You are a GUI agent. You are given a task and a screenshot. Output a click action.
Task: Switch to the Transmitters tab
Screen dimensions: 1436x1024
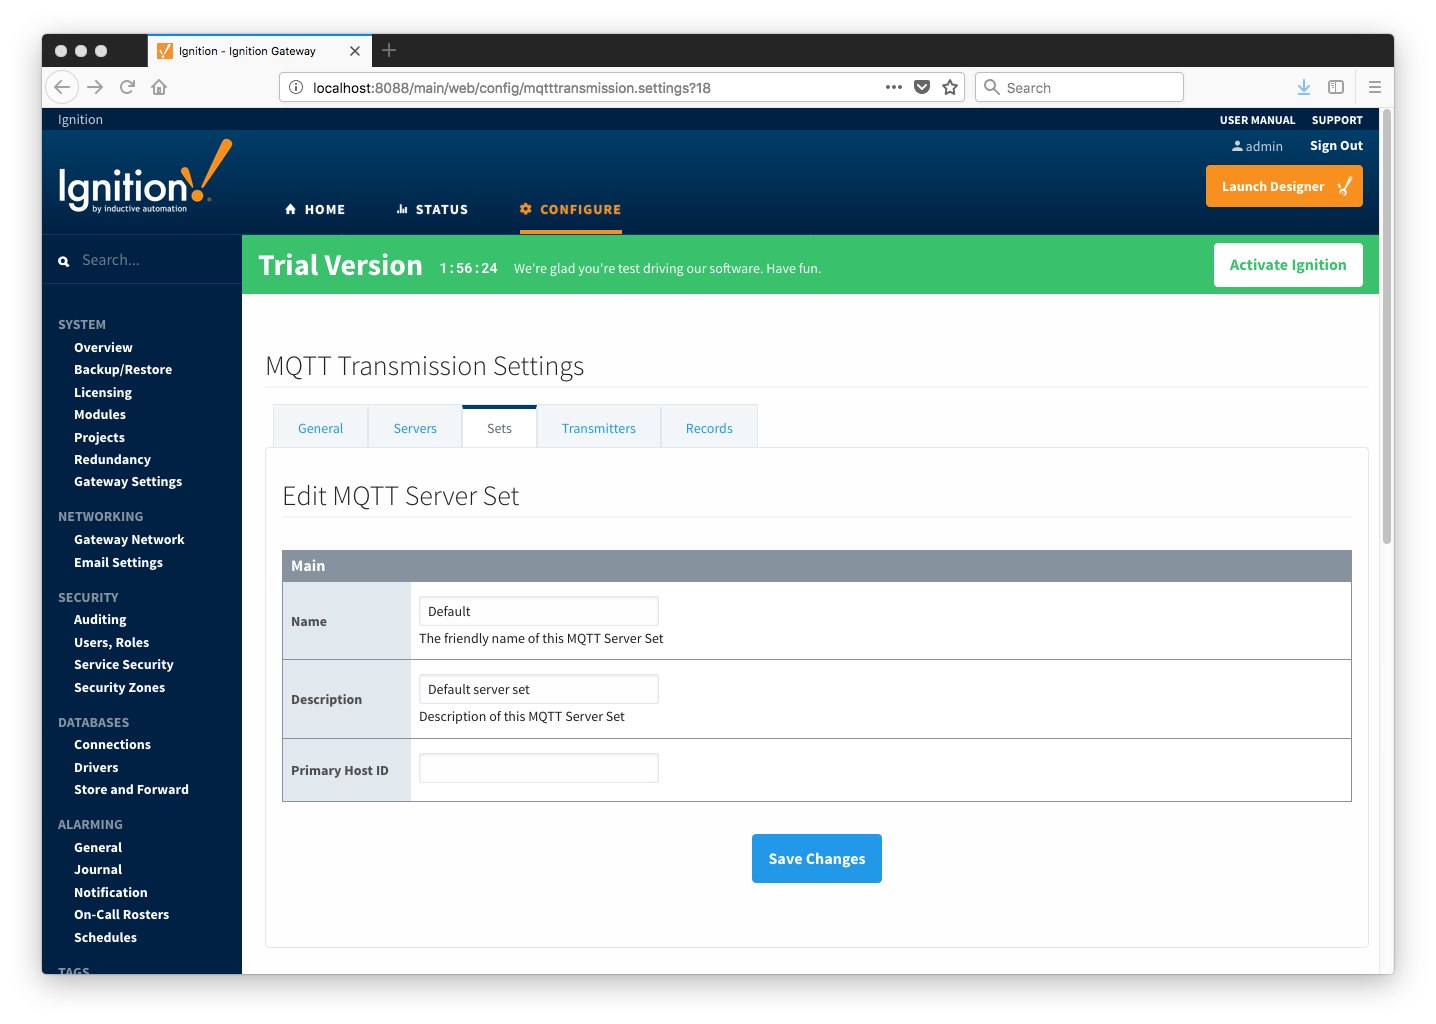[x=599, y=428]
